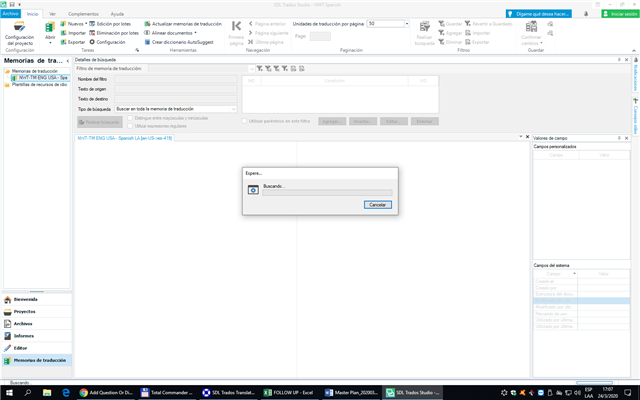640x400 pixels.
Task: Click the Buscando progress bar
Action: 327,193
